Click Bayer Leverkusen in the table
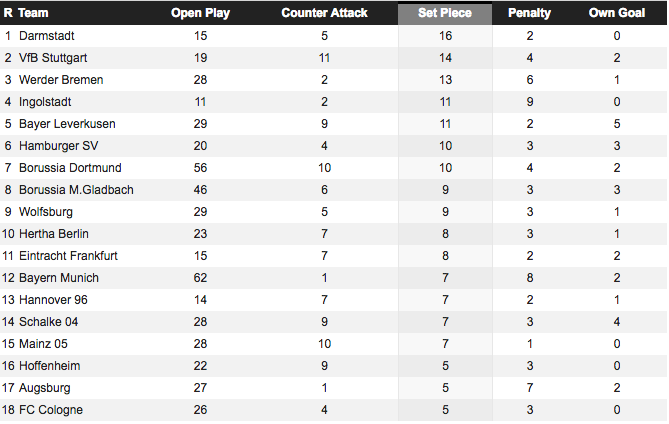Viewport: 669px width, 424px height. tap(67, 124)
